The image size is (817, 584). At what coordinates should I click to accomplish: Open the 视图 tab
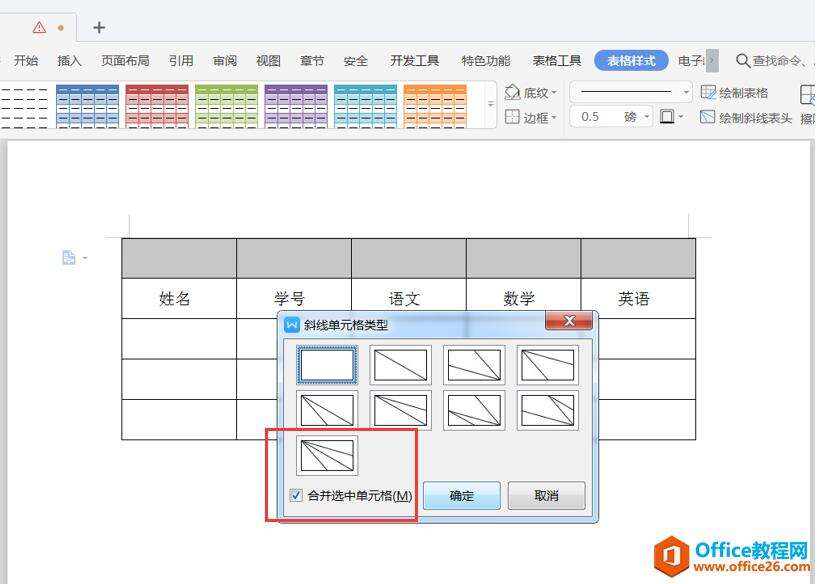click(268, 60)
